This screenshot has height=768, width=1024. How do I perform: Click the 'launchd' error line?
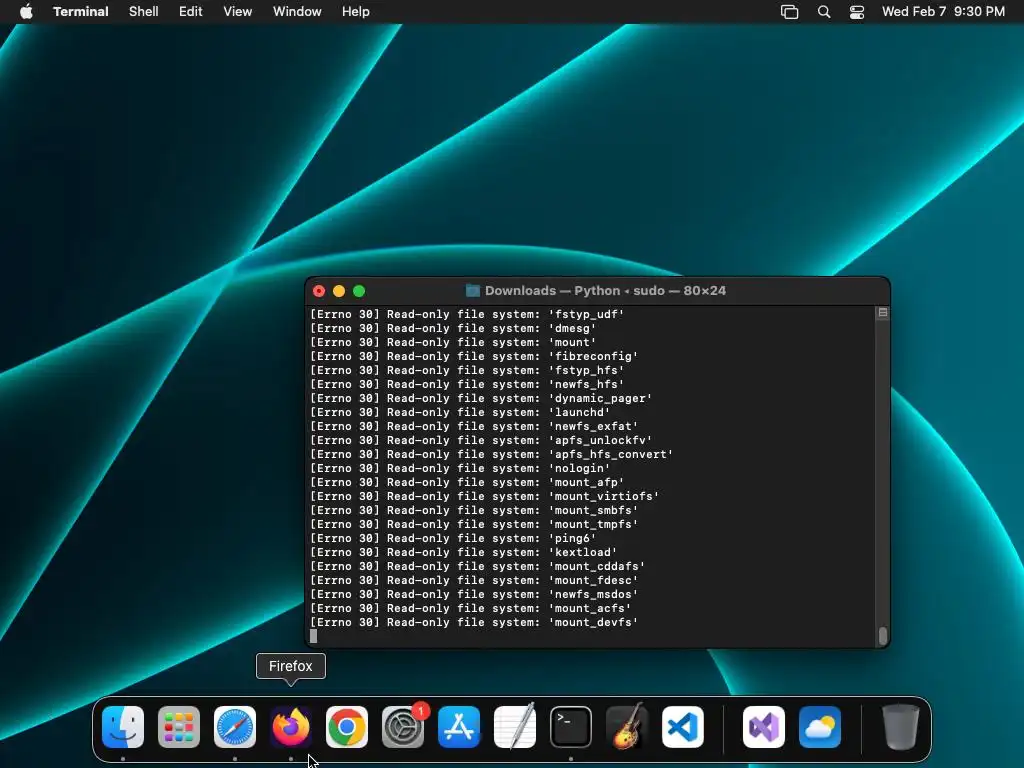460,413
